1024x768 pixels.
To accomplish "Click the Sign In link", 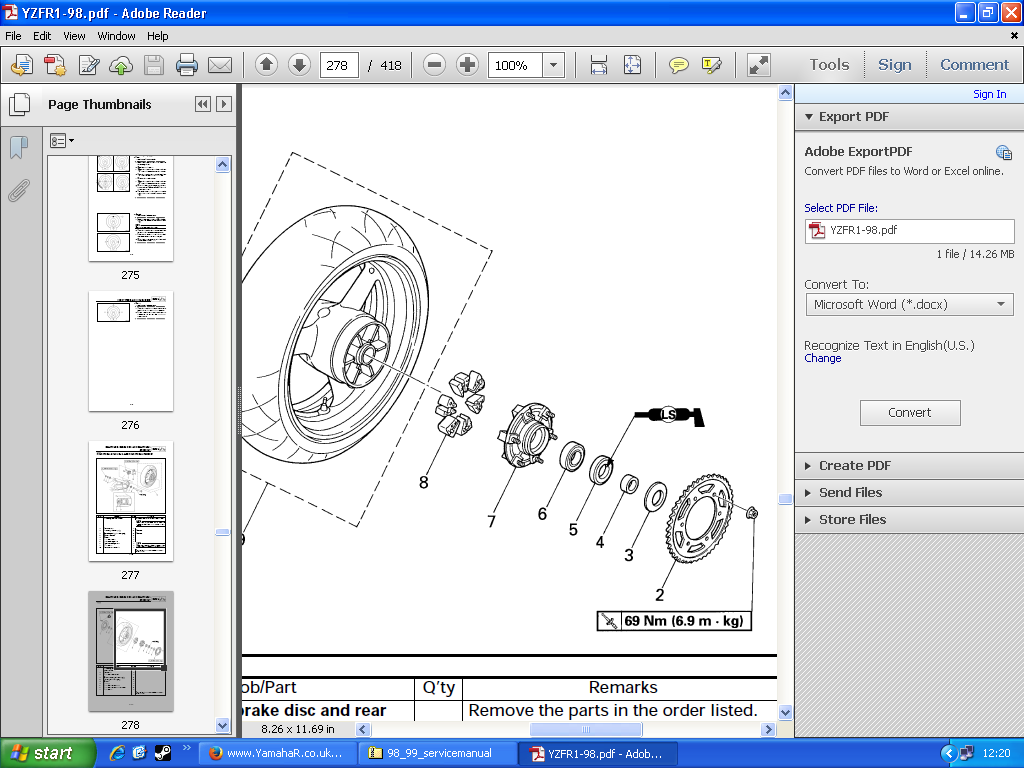I will 989,94.
